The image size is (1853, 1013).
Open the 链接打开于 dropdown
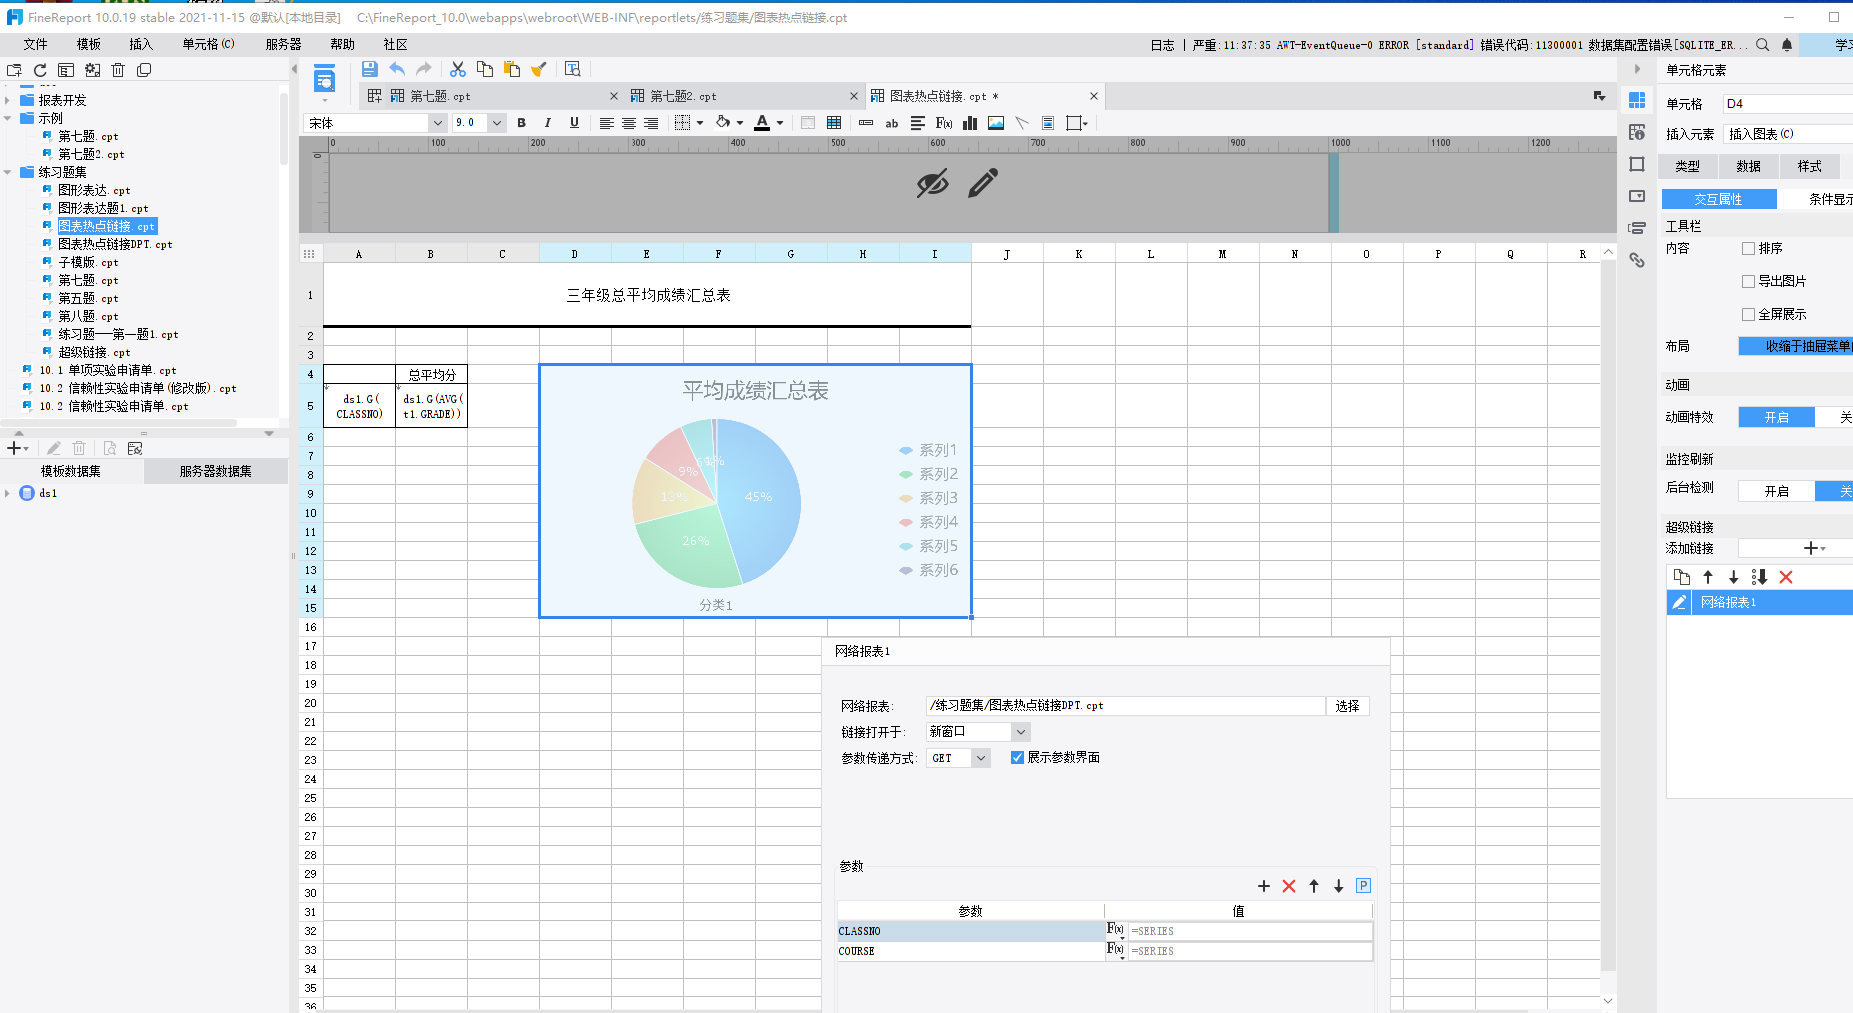[x=1020, y=732]
